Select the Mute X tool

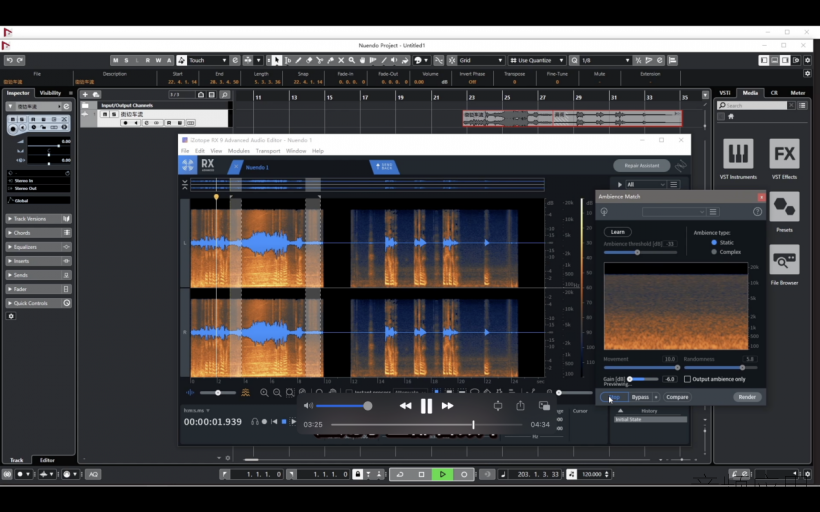pyautogui.click(x=341, y=60)
